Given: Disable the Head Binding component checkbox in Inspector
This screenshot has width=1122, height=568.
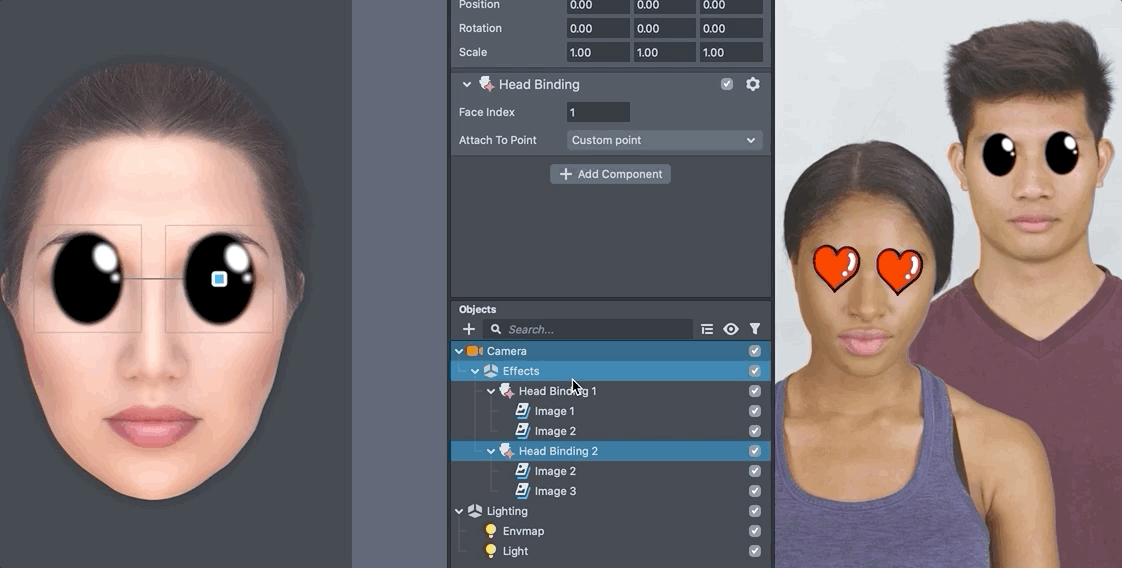Looking at the screenshot, I should coord(727,85).
